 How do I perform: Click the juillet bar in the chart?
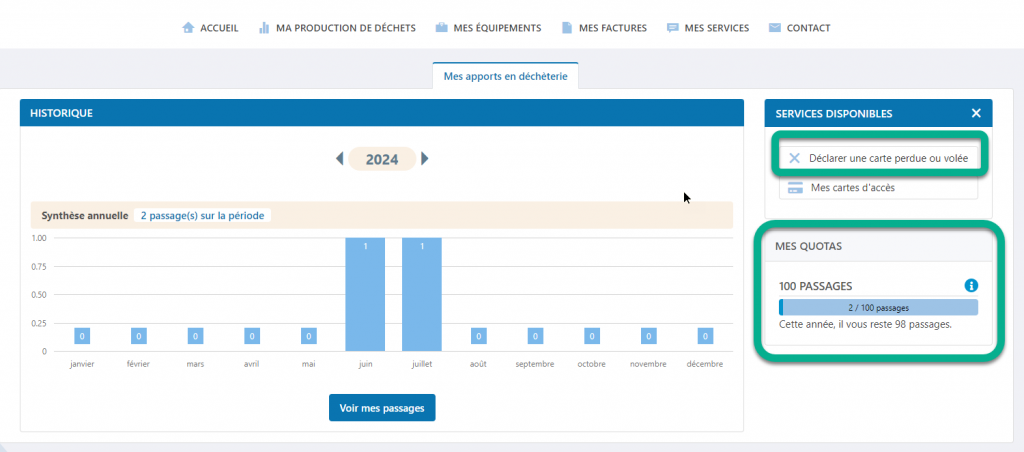pos(422,295)
